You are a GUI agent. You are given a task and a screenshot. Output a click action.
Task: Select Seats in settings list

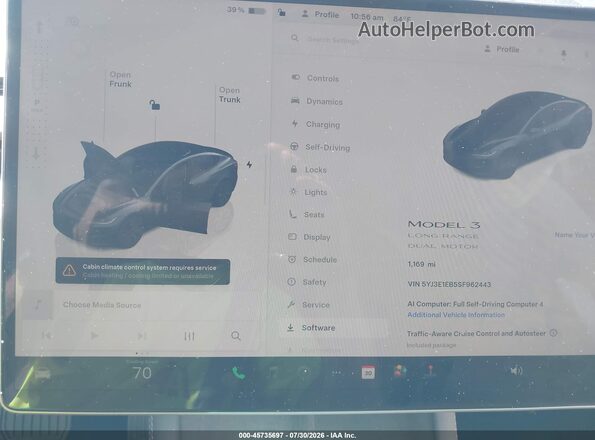[306, 214]
